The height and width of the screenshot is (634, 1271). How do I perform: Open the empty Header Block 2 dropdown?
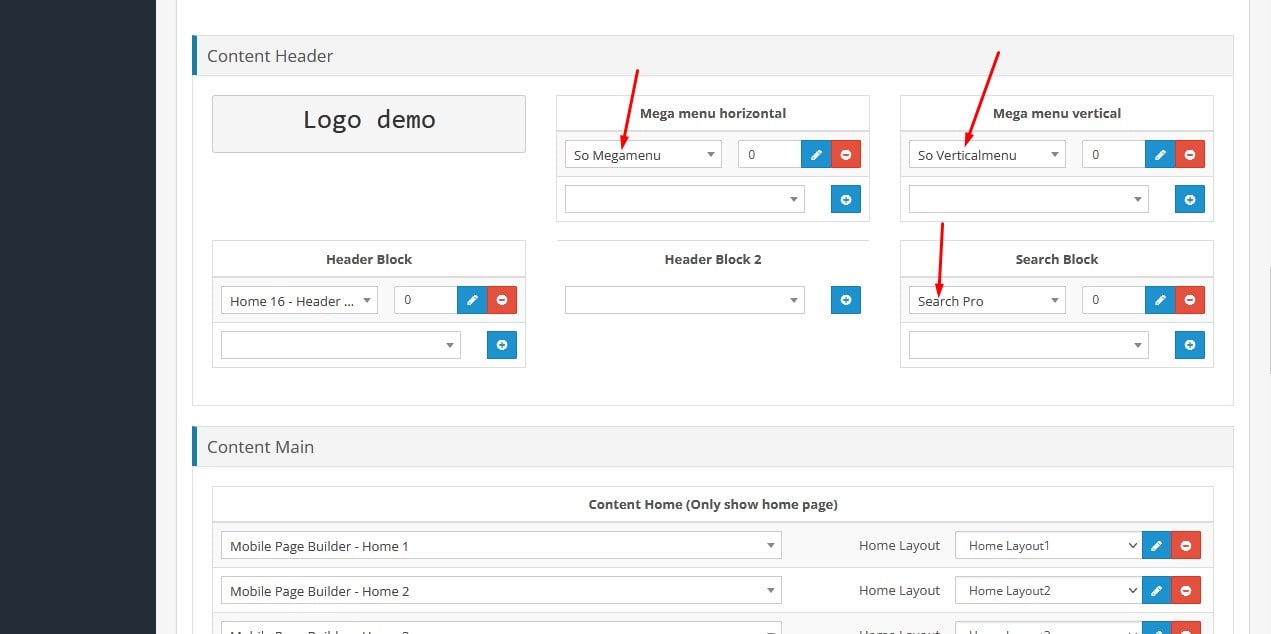click(685, 300)
